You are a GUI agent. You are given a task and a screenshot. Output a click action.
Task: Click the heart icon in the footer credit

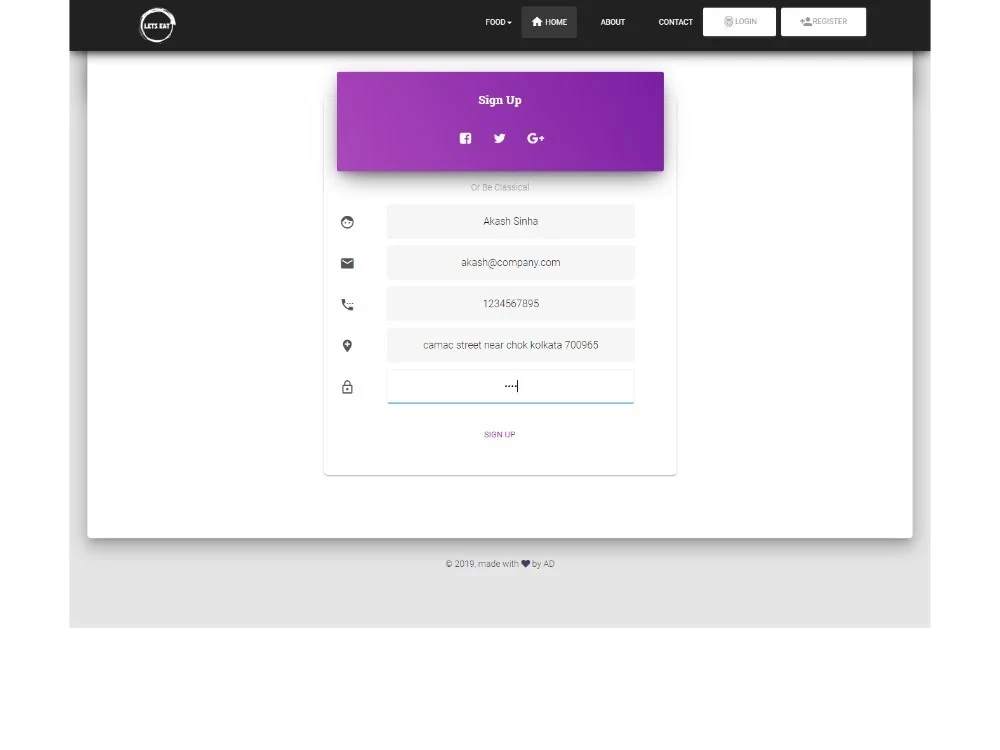(x=526, y=563)
